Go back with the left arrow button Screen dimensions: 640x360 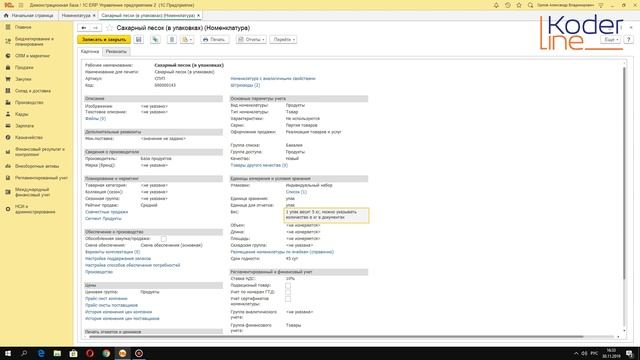tap(84, 28)
